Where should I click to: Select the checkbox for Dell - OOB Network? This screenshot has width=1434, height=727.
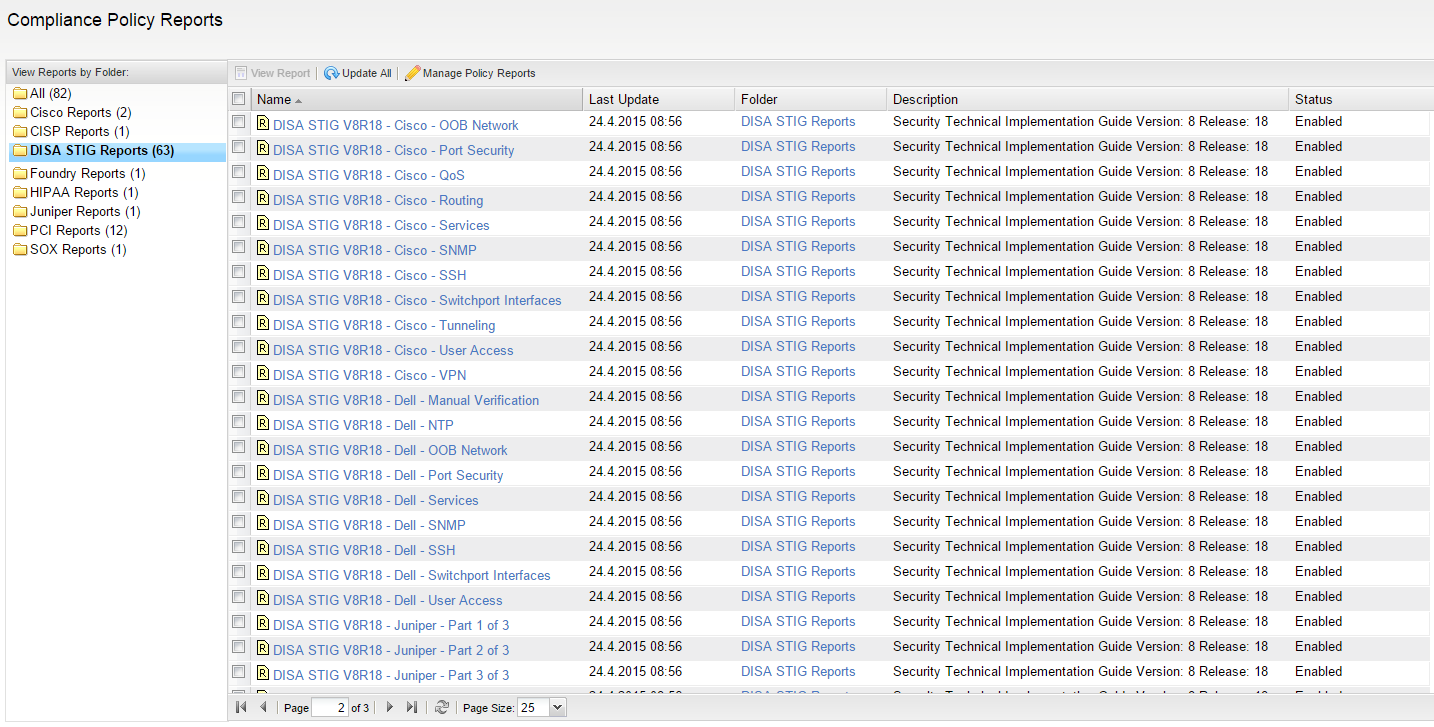click(x=238, y=446)
